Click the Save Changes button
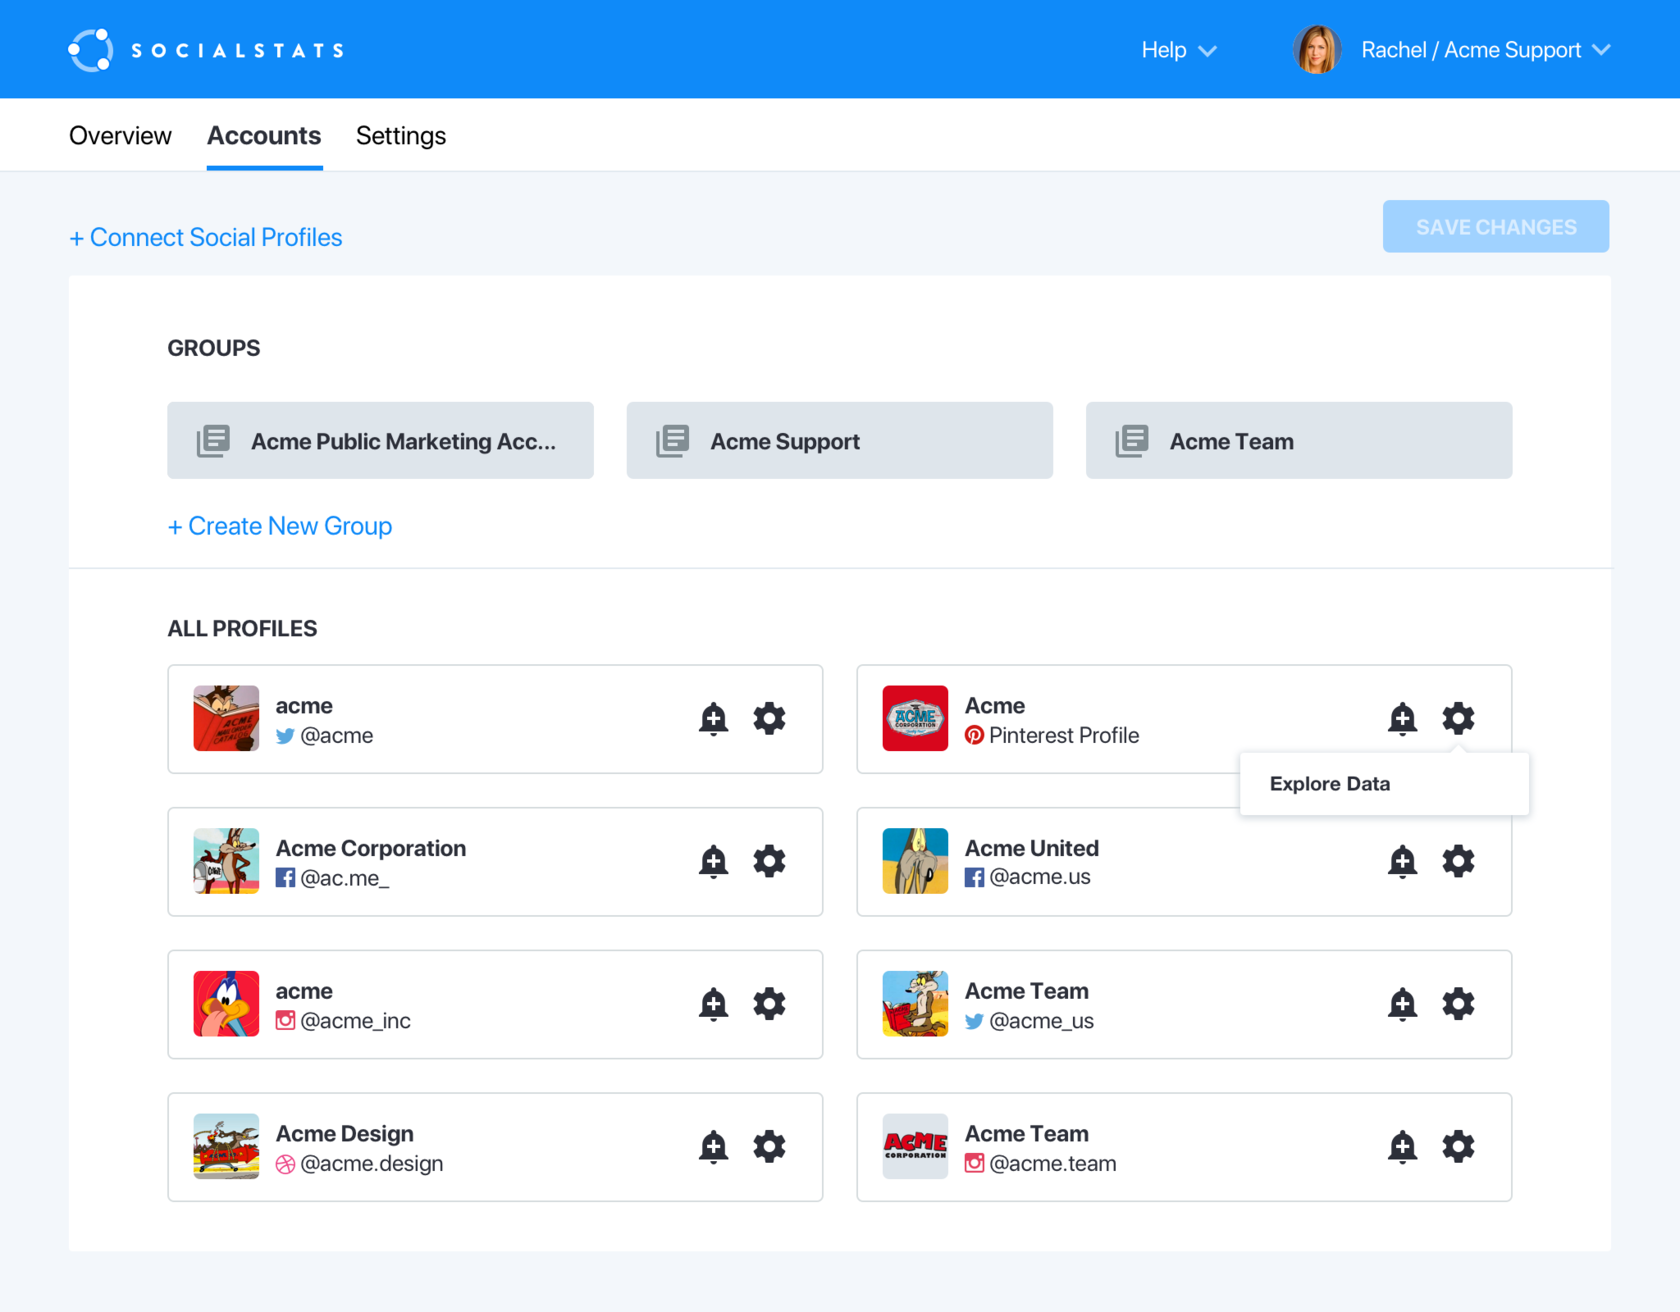The width and height of the screenshot is (1680, 1312). coord(1495,227)
